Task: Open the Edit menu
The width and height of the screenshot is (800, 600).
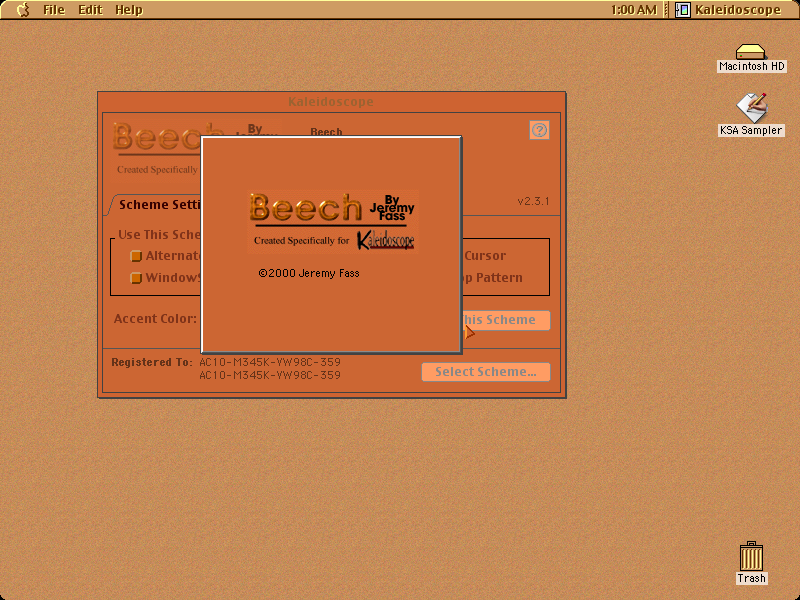Action: coord(90,10)
